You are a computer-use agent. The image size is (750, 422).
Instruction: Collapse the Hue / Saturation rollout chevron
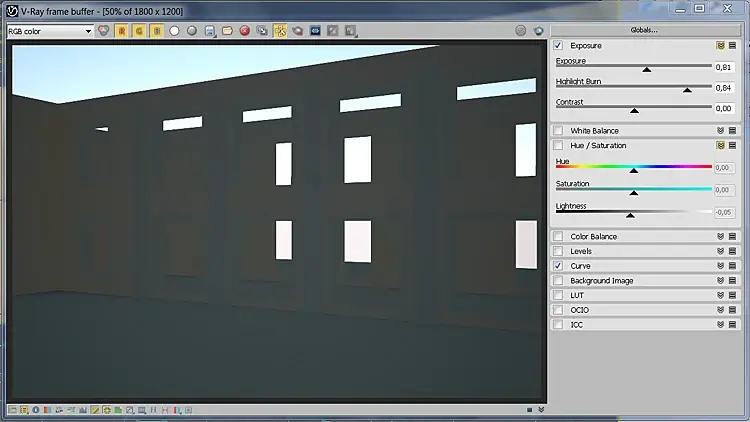click(721, 145)
